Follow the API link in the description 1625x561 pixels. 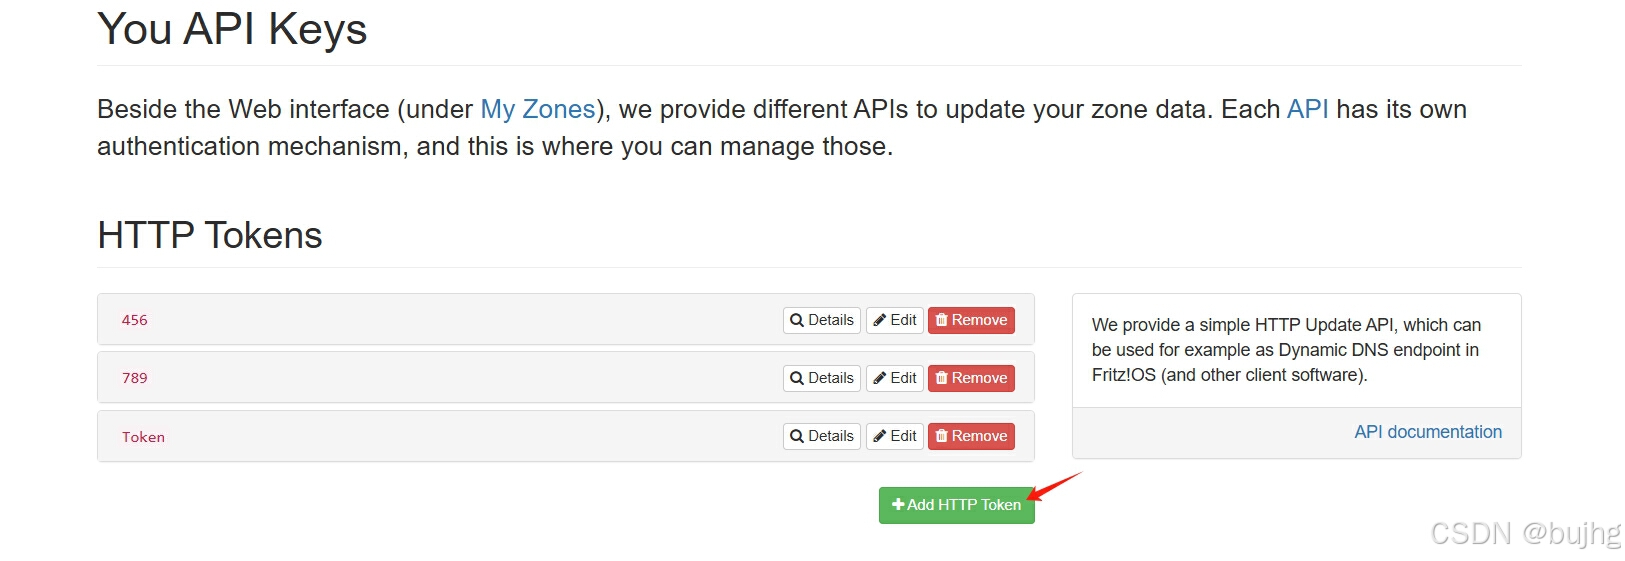pyautogui.click(x=1308, y=109)
